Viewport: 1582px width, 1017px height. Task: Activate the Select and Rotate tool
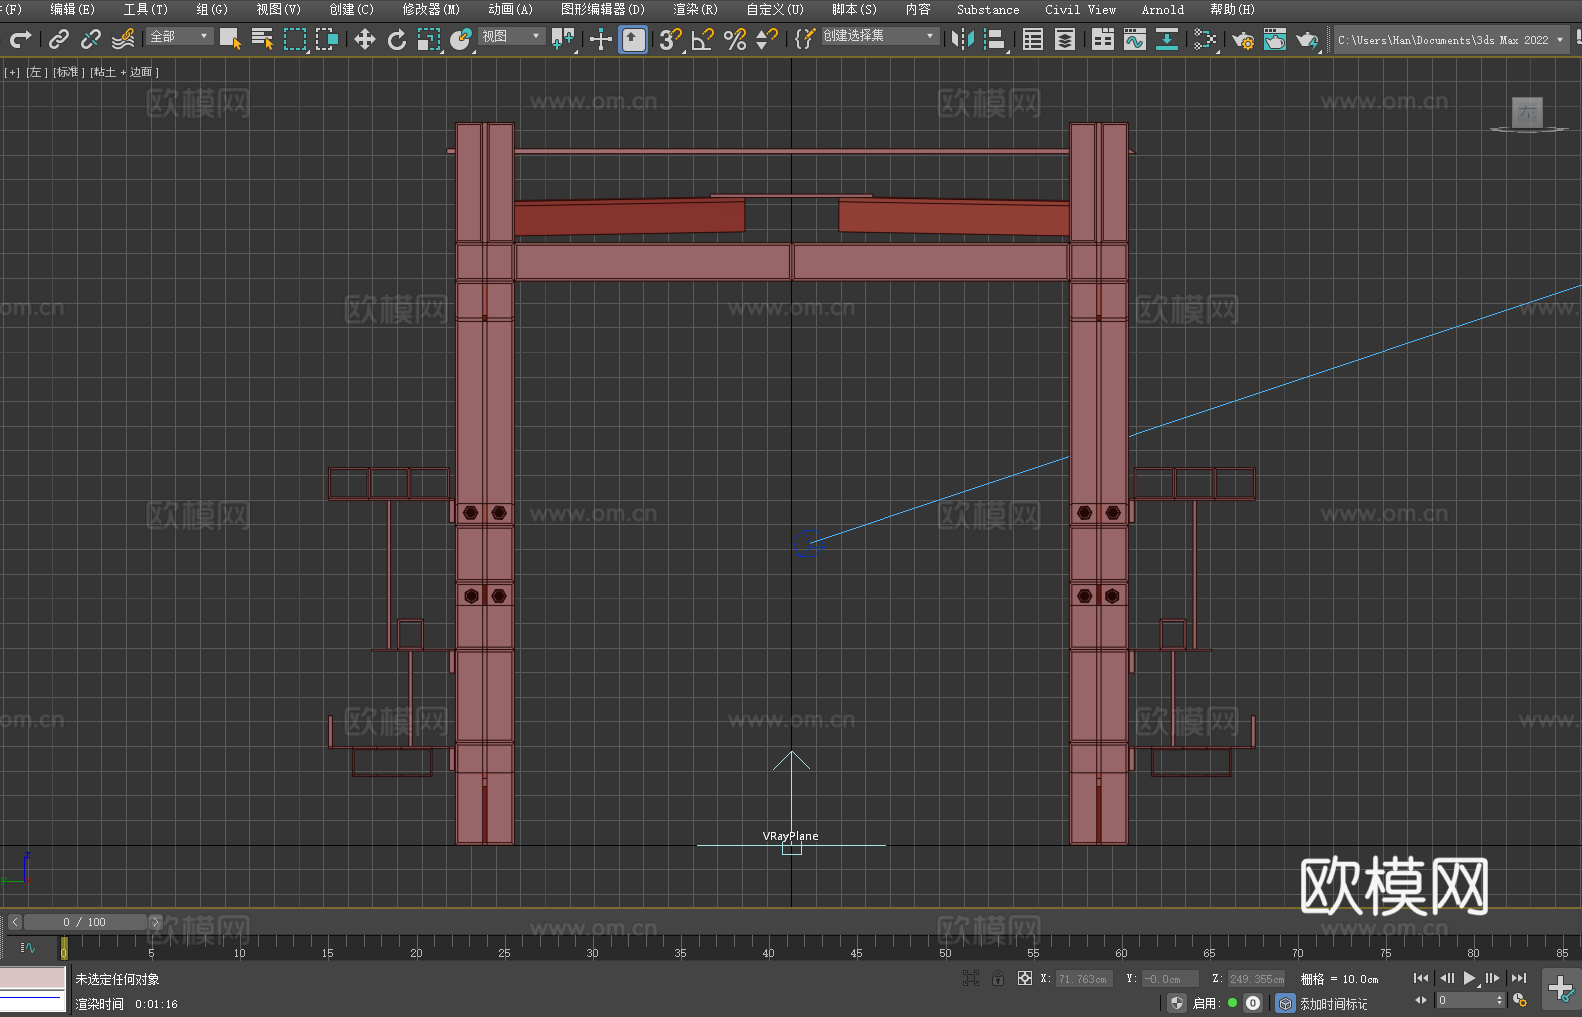(397, 39)
